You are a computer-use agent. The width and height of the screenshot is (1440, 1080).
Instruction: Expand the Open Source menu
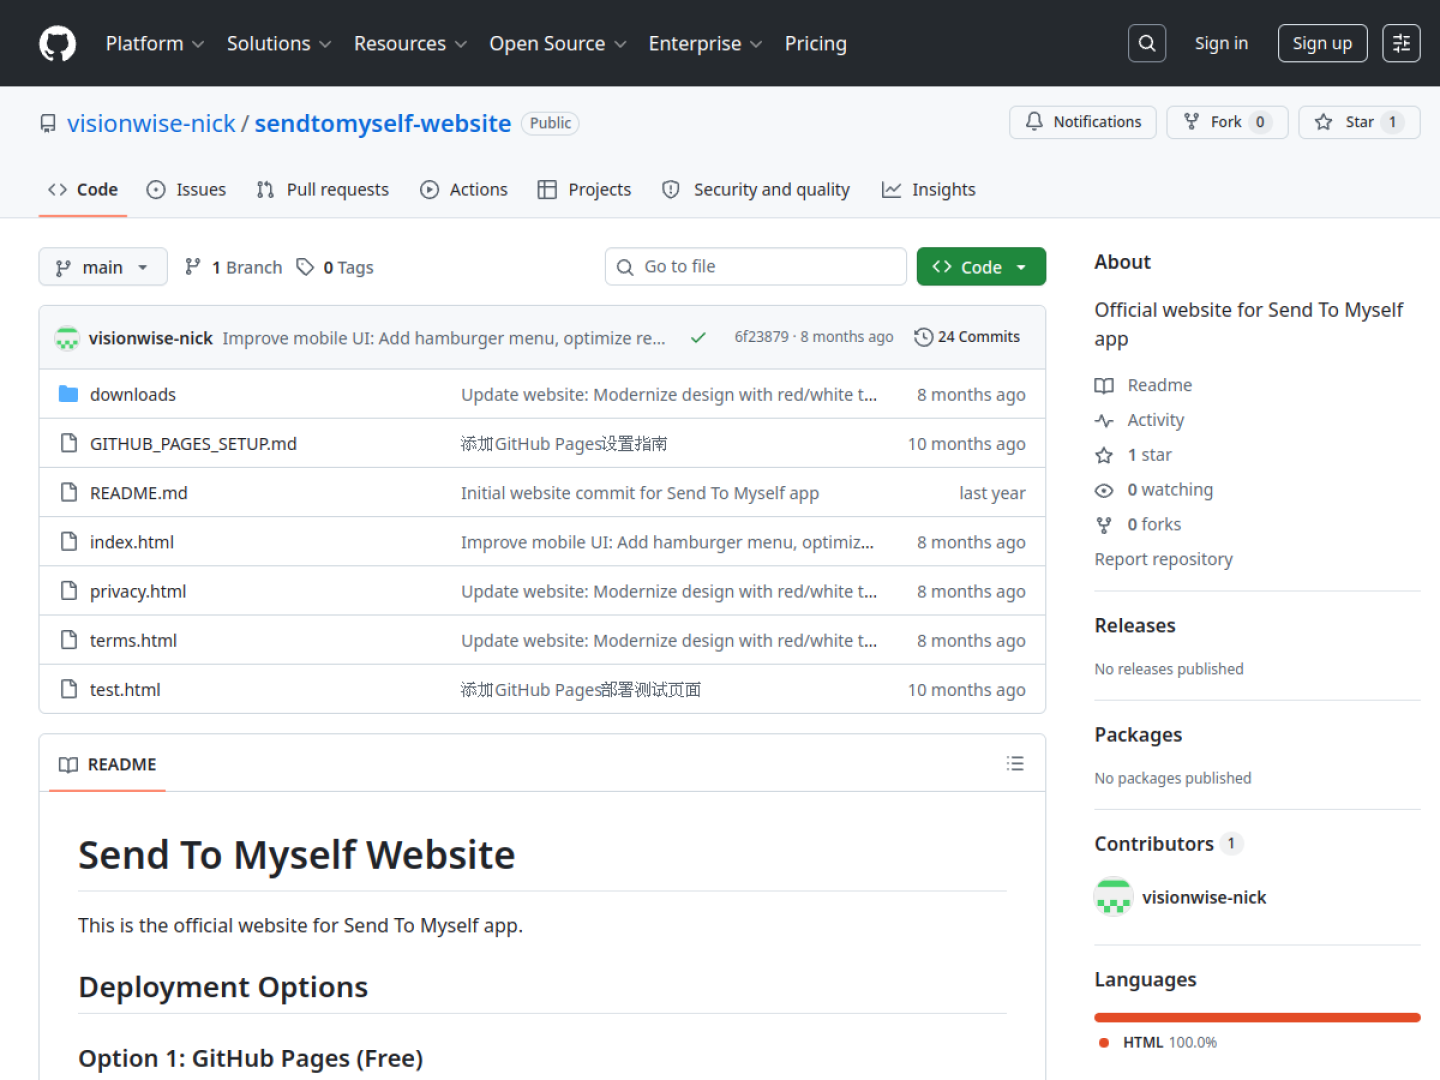[x=558, y=44]
